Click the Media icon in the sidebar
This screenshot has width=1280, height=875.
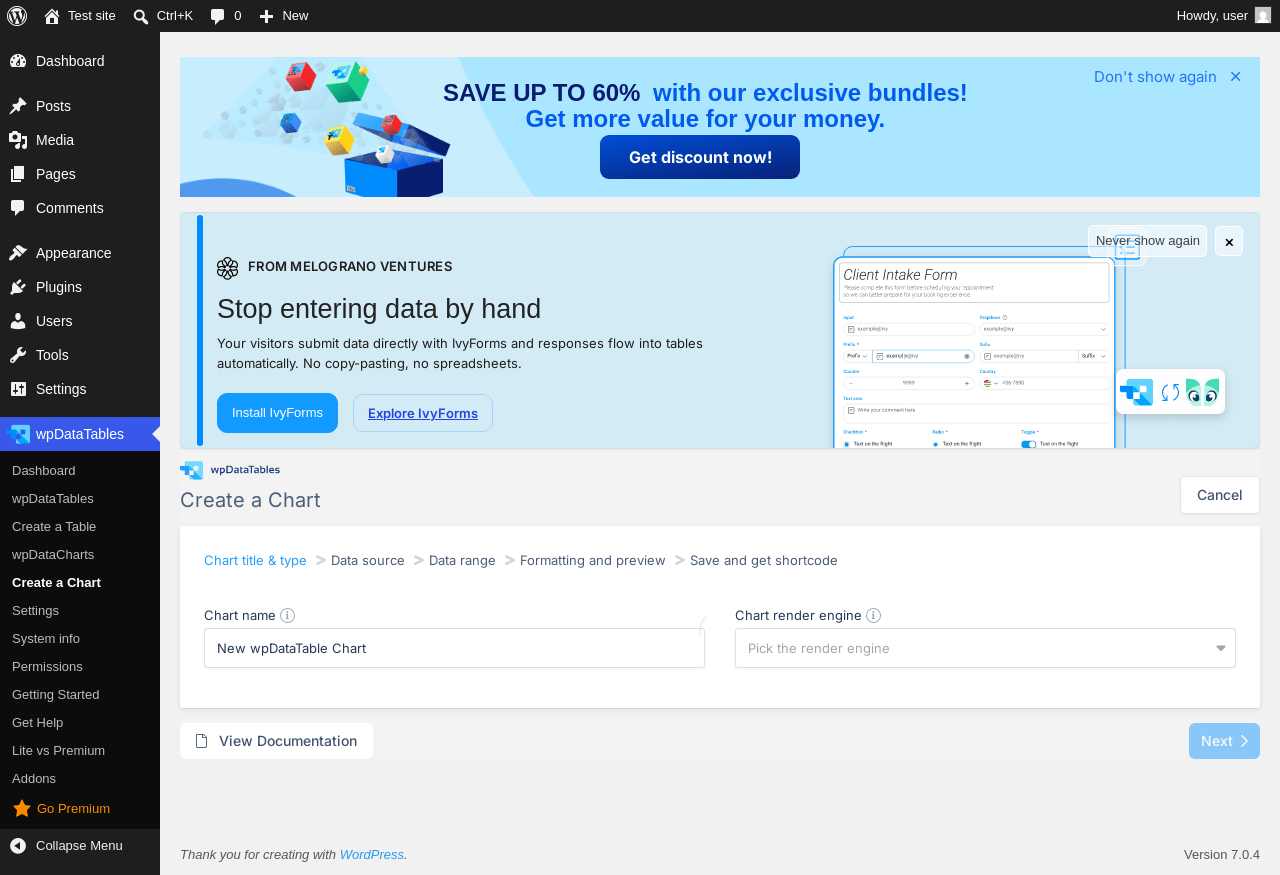18,140
